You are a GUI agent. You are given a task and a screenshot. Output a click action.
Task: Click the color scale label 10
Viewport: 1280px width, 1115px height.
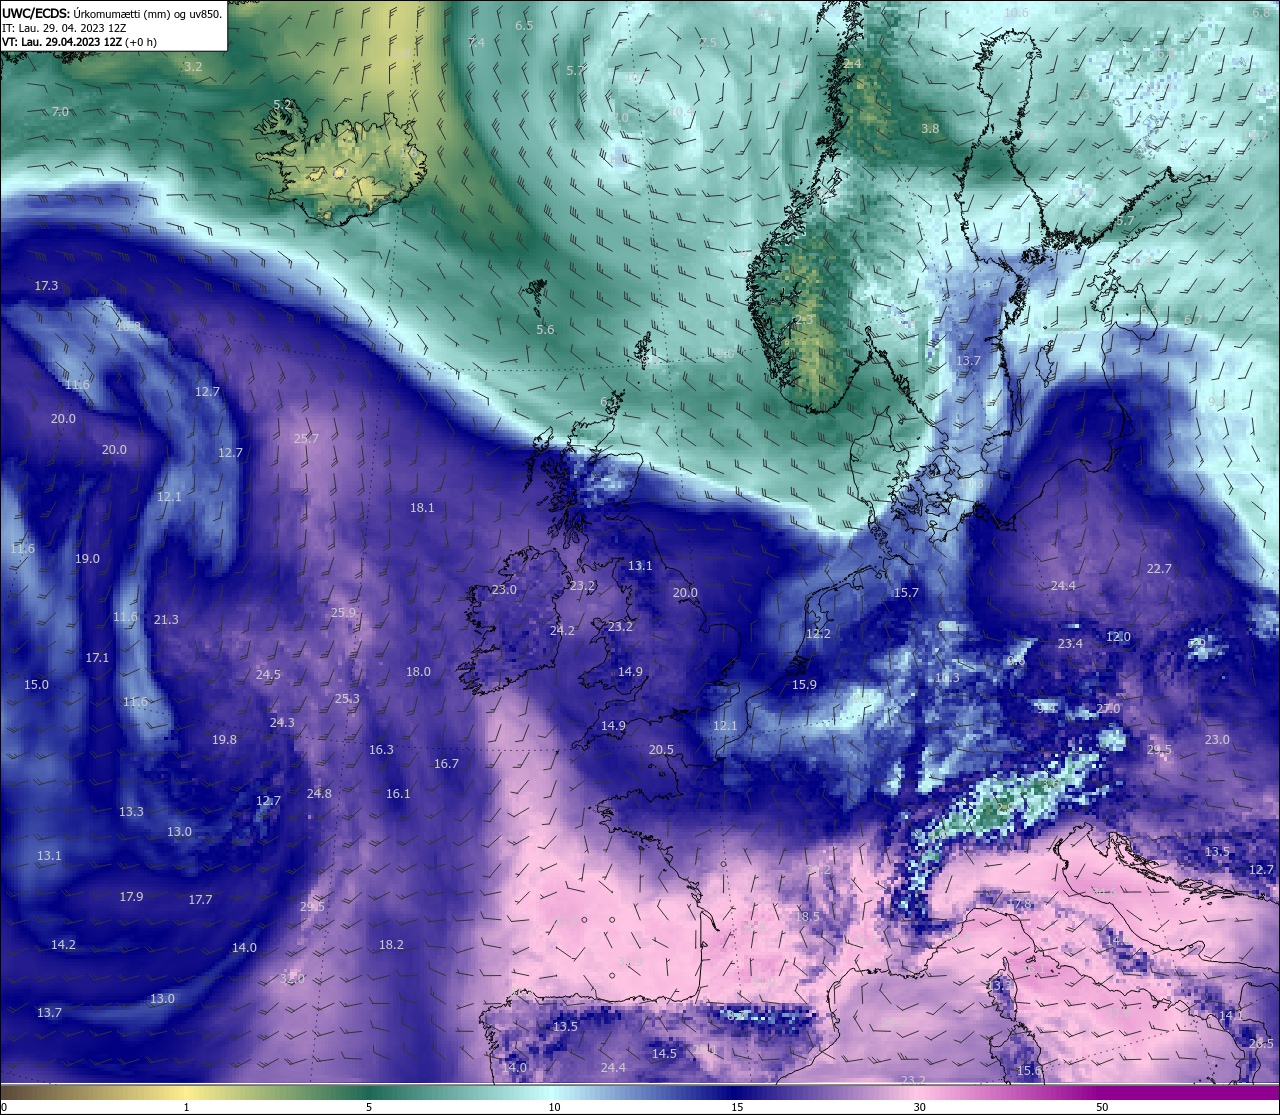[554, 1108]
